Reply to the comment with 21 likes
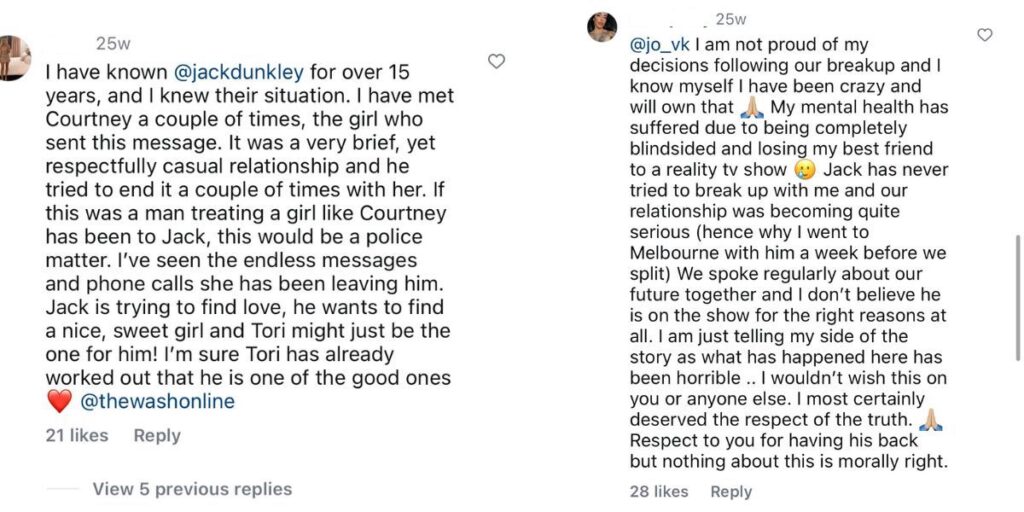1024x512 pixels. coord(157,435)
